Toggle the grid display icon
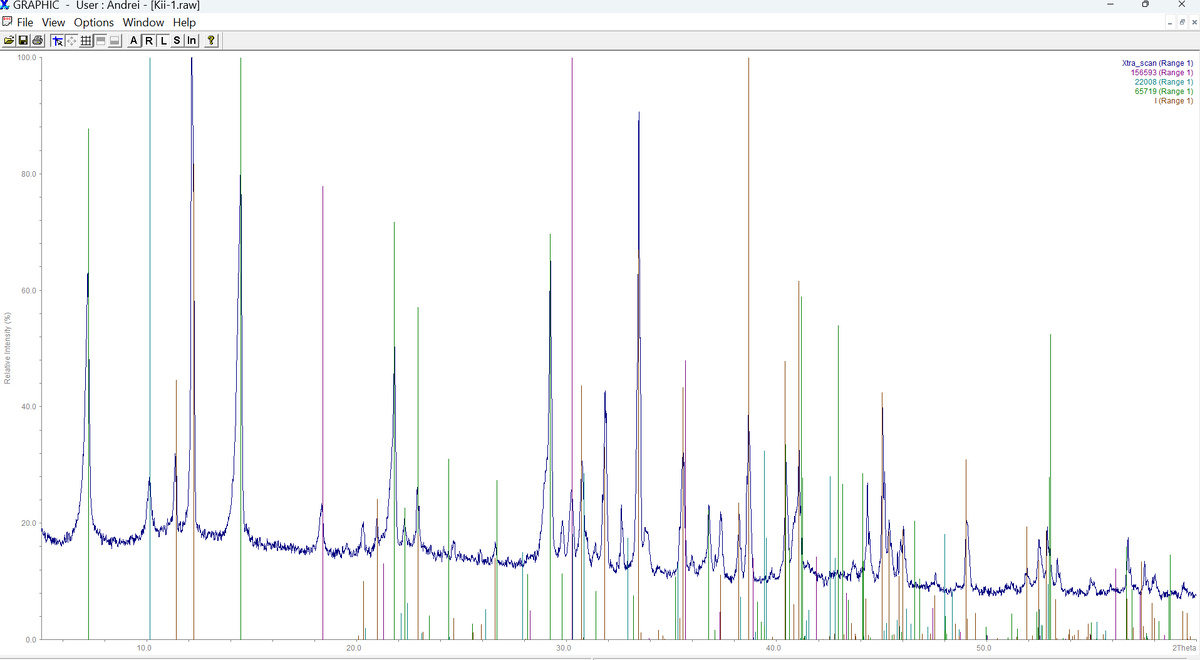The height and width of the screenshot is (660, 1200). (86, 41)
